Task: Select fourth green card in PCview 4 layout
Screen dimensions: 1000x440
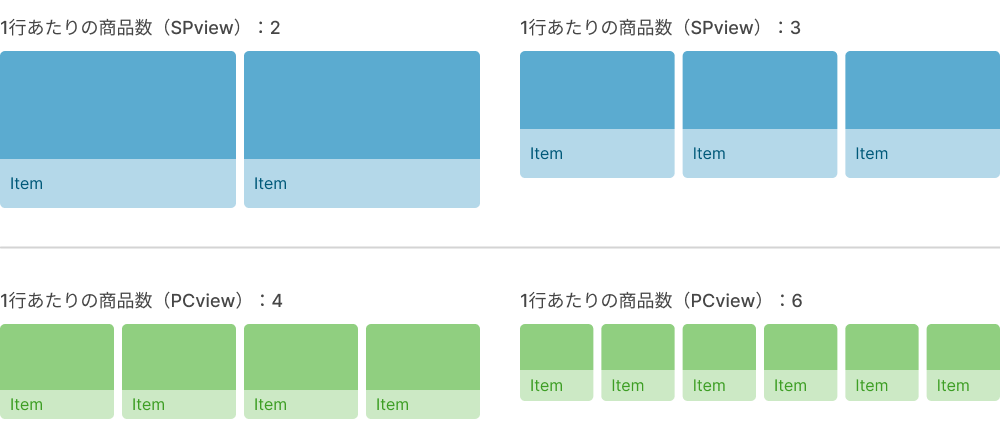Action: (423, 371)
